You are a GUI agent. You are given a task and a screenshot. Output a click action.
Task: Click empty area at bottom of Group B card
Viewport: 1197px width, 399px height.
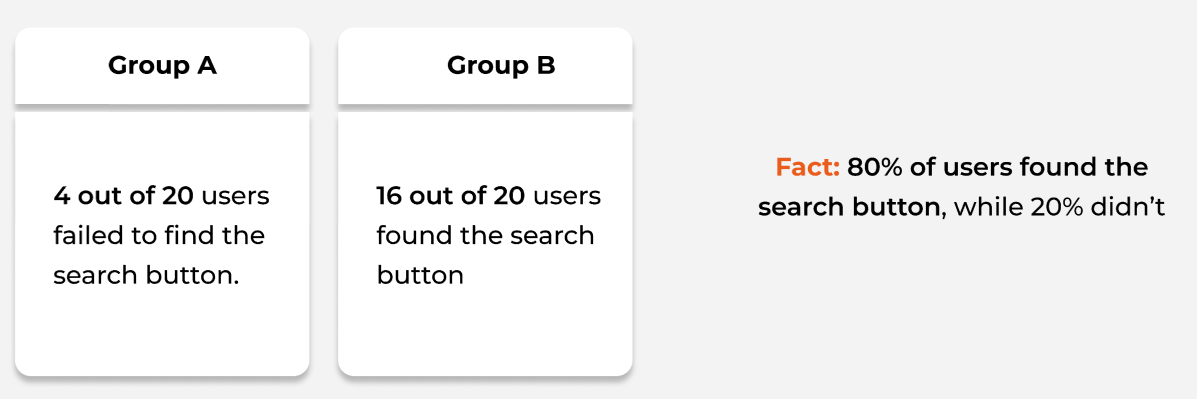[x=485, y=336]
